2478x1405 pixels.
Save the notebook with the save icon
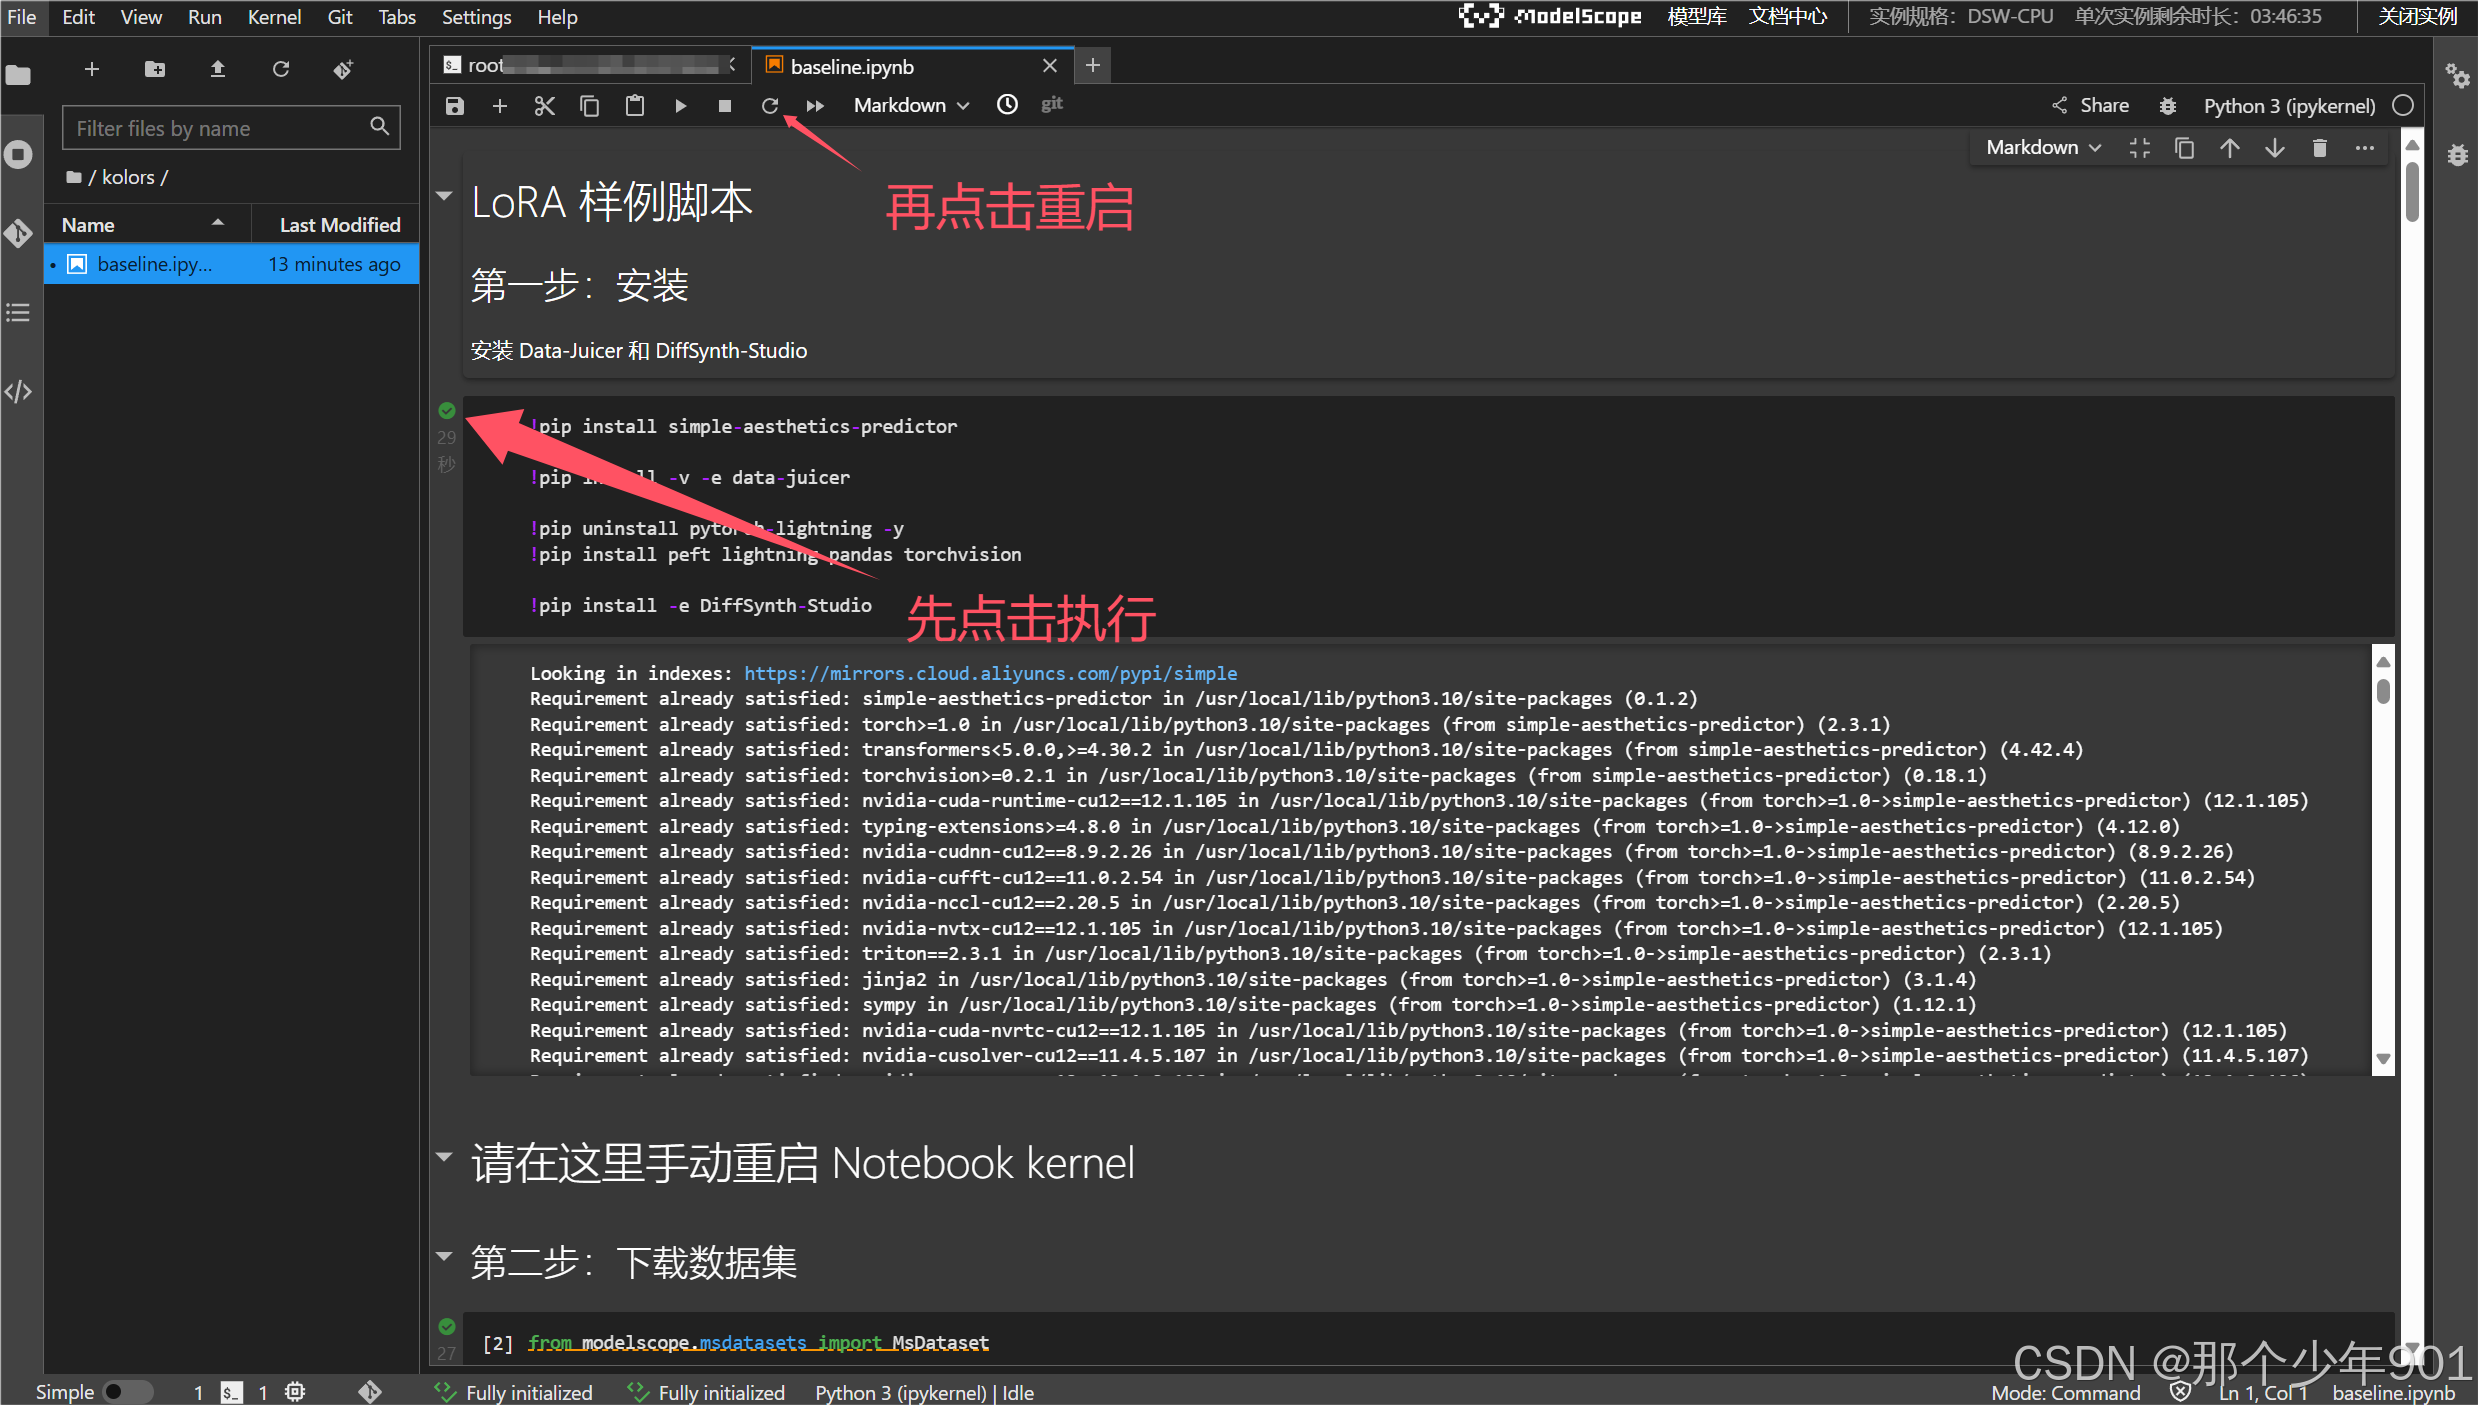[455, 106]
